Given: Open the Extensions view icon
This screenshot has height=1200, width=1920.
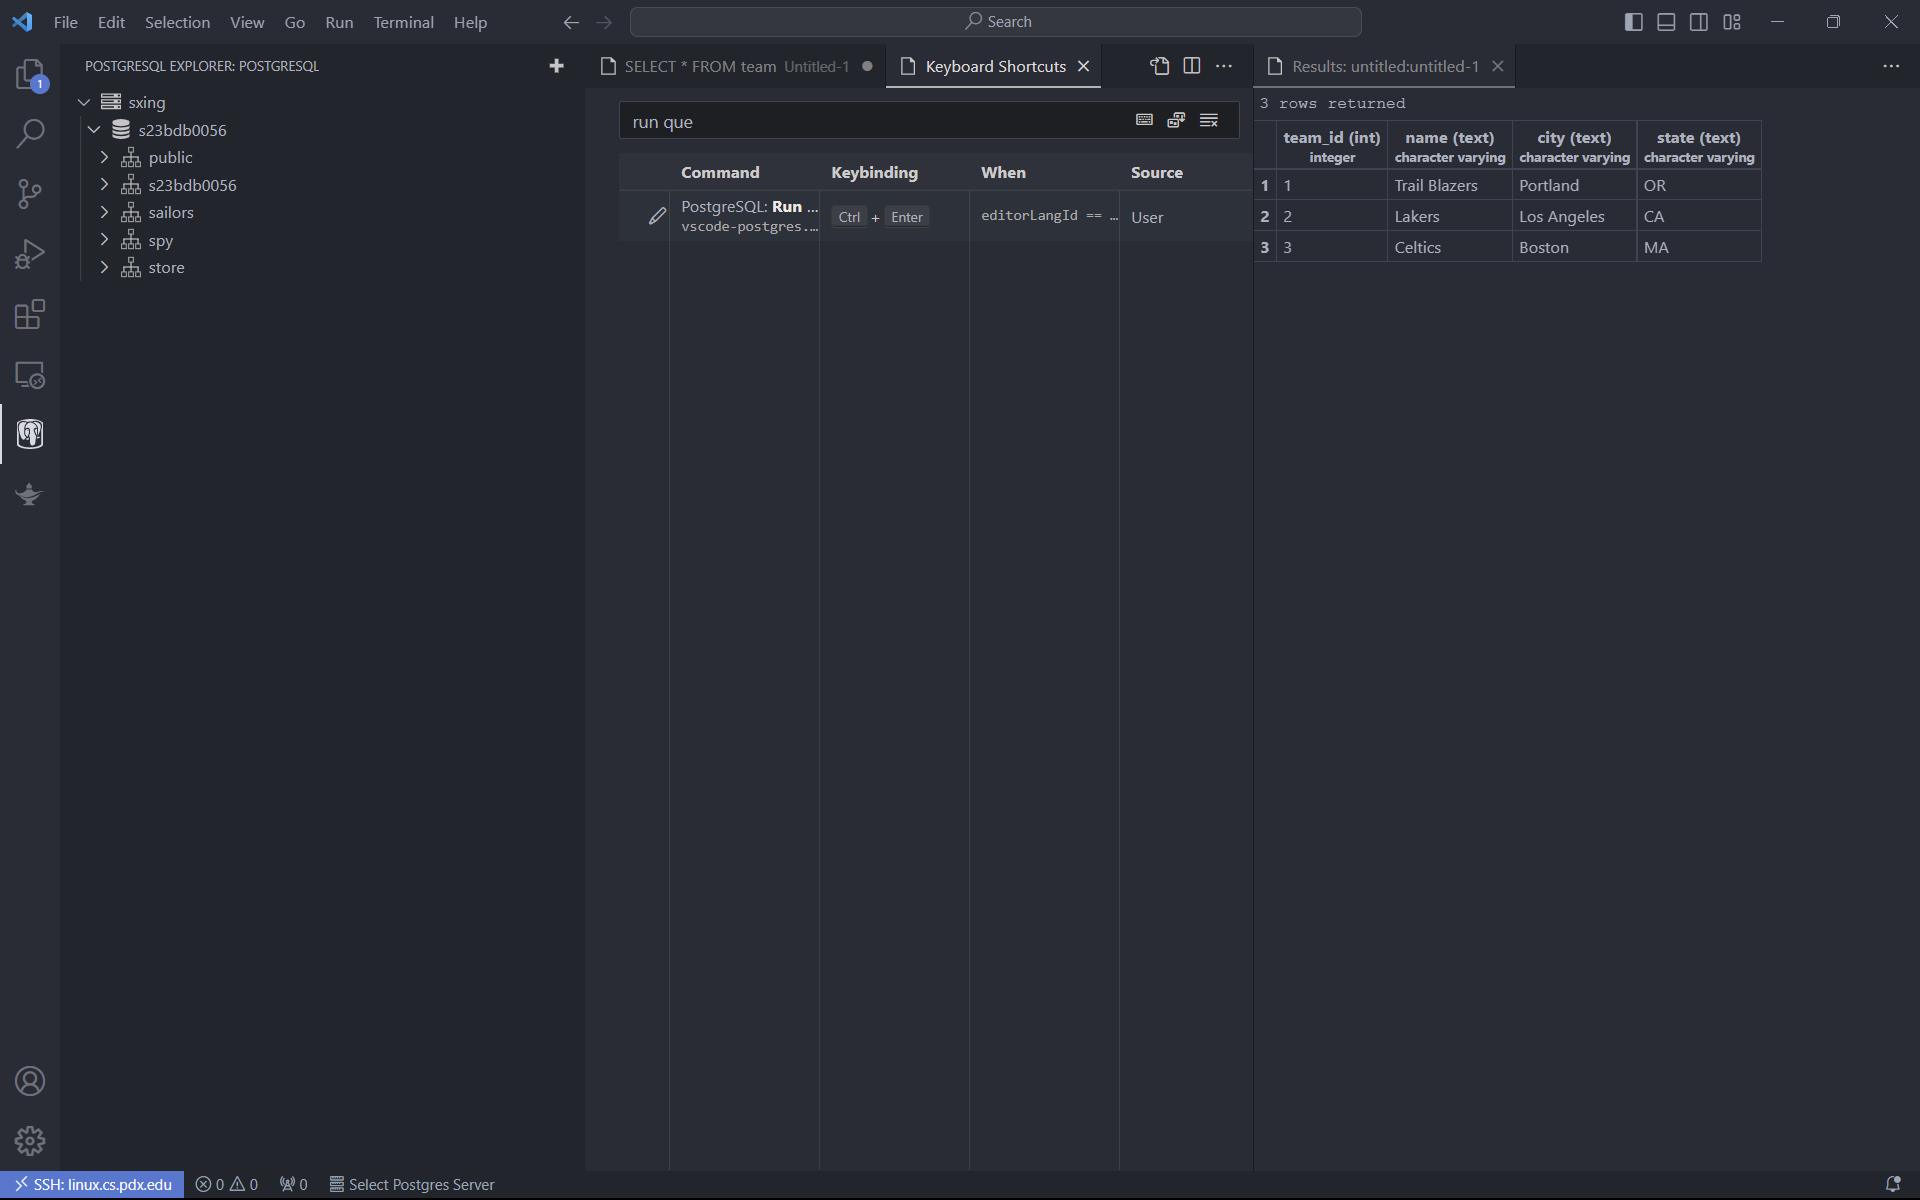Looking at the screenshot, I should click(x=30, y=315).
